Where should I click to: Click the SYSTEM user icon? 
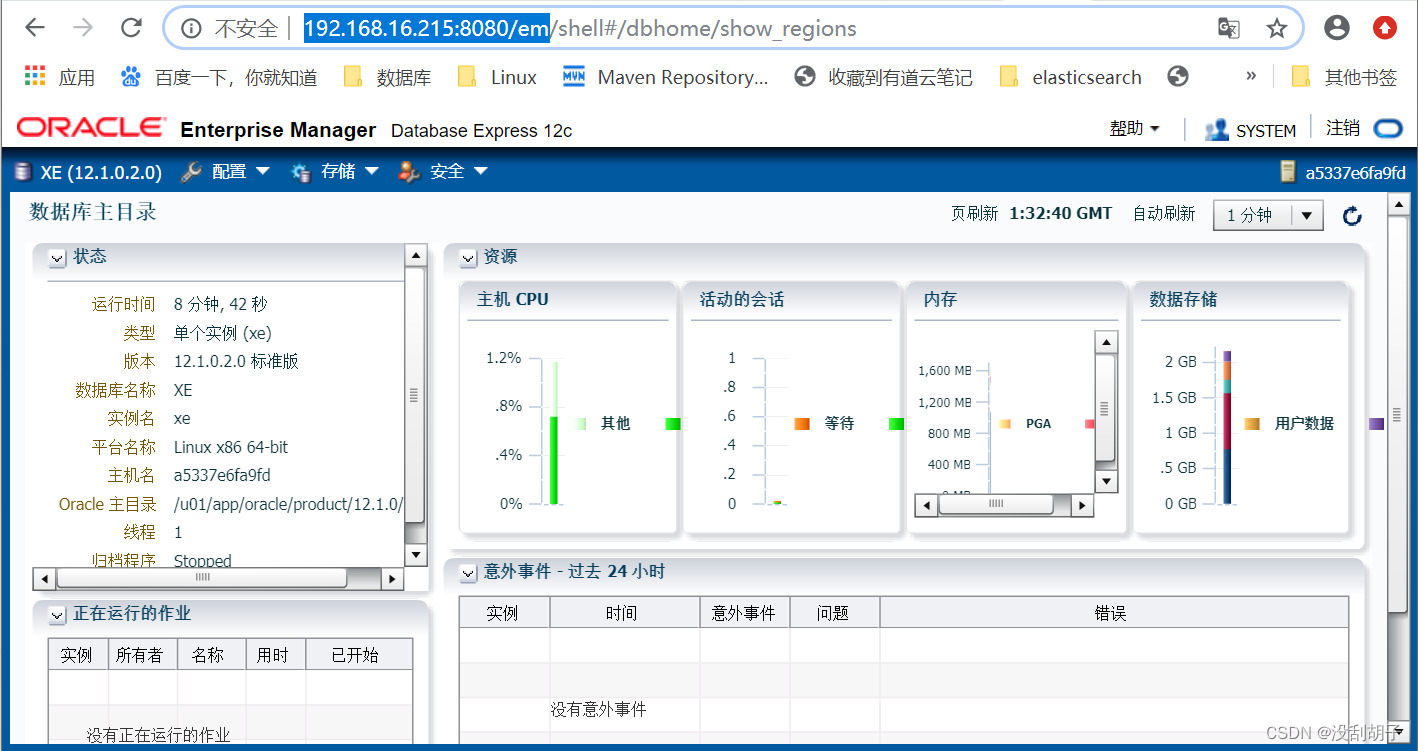click(x=1217, y=130)
